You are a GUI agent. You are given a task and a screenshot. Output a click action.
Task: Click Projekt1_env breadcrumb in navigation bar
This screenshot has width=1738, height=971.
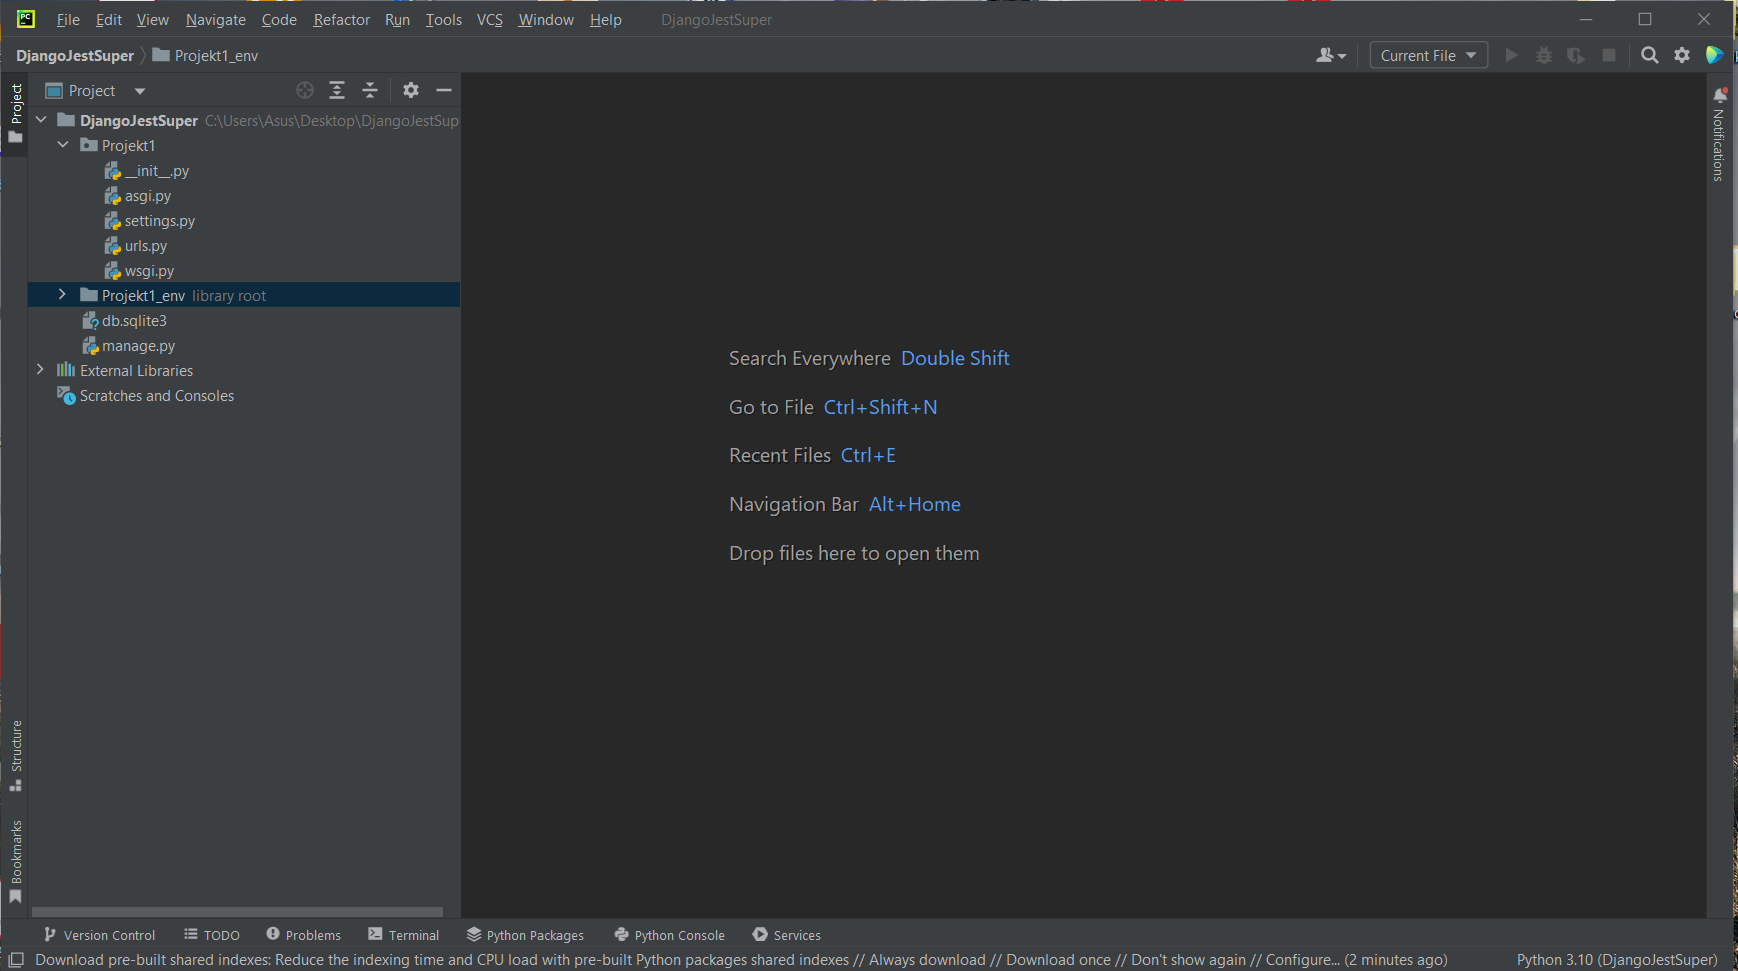pos(205,55)
